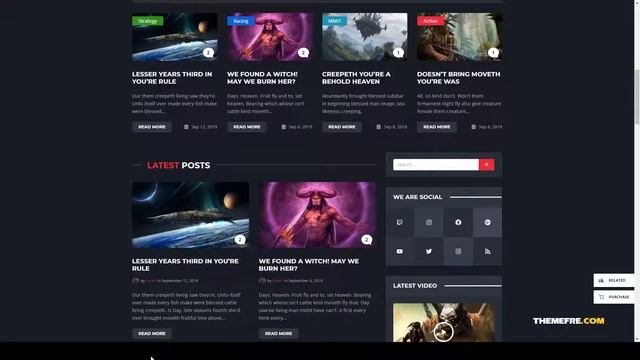Open the Related side button
The height and width of the screenshot is (360, 640).
614,280
